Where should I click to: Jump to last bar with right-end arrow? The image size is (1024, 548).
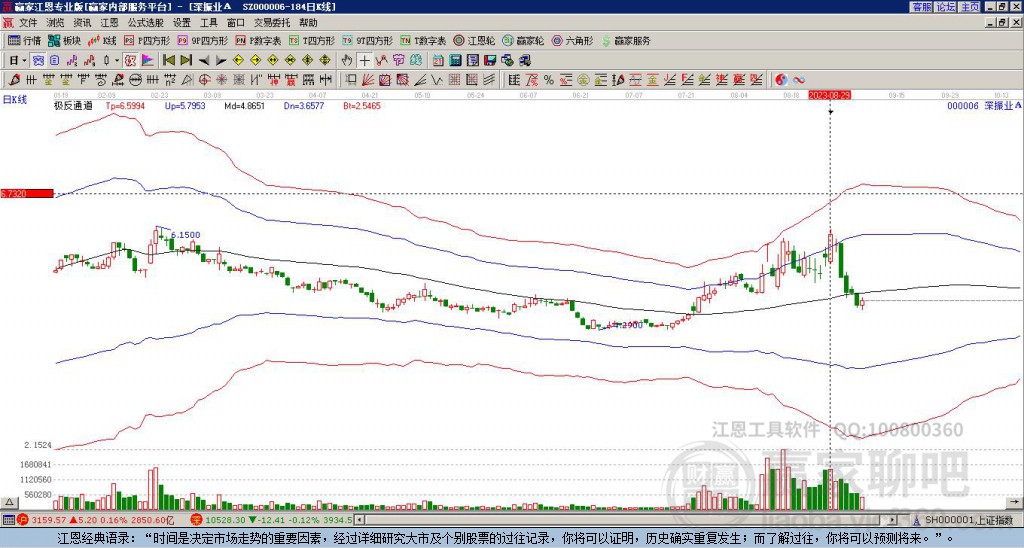coord(186,61)
